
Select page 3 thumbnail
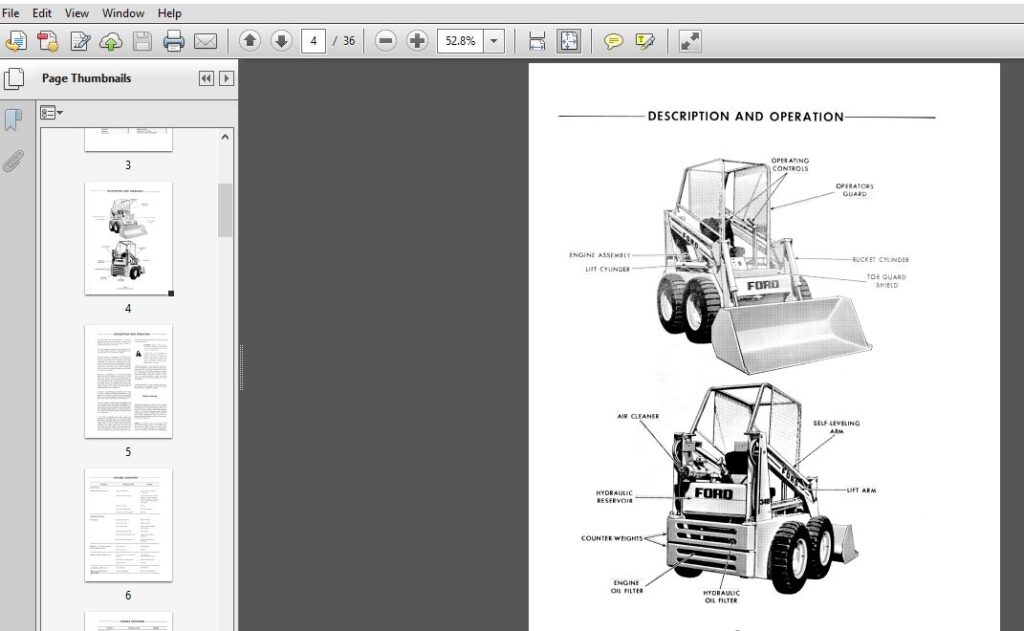128,140
